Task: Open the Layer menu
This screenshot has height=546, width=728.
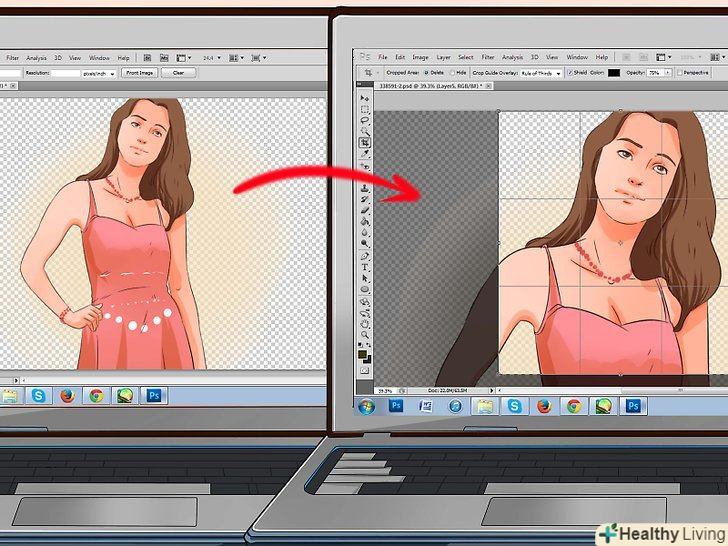Action: click(443, 57)
